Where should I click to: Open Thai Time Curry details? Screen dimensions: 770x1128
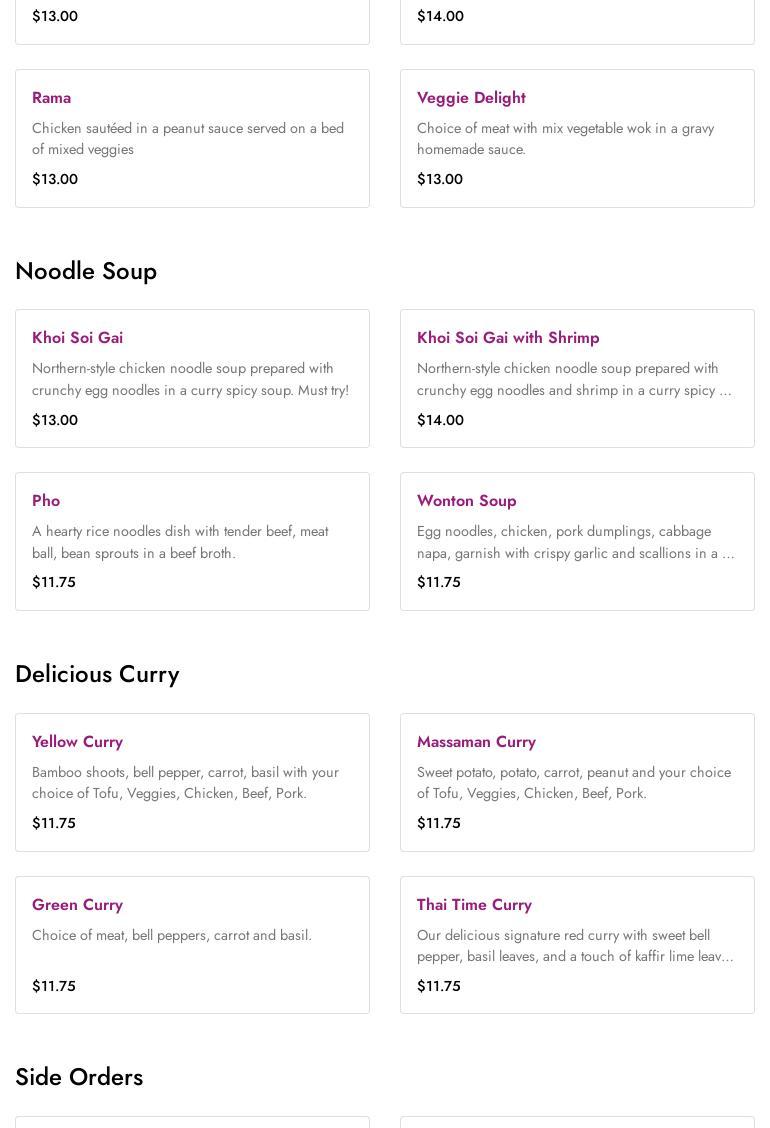click(474, 905)
